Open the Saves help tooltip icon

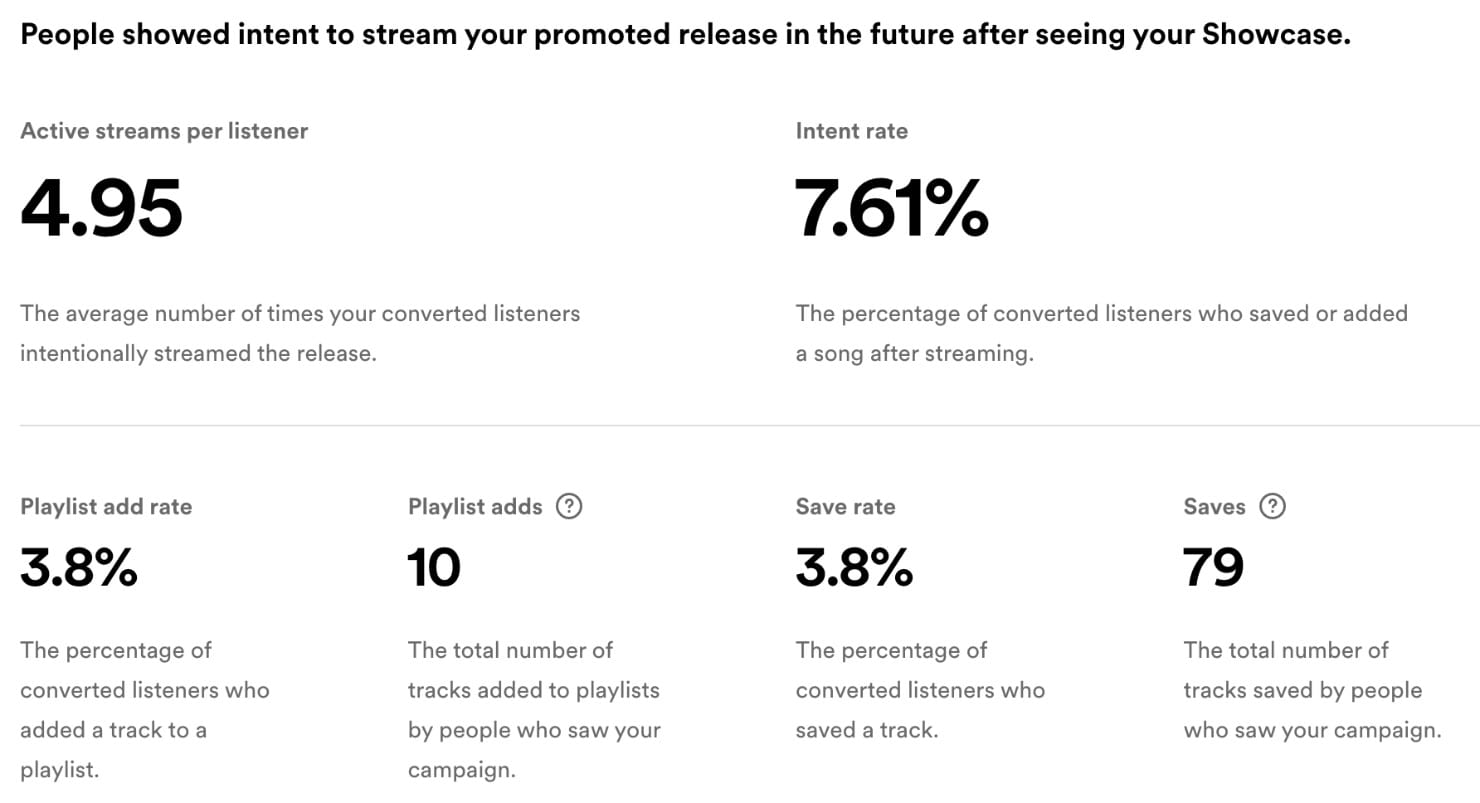click(1274, 507)
